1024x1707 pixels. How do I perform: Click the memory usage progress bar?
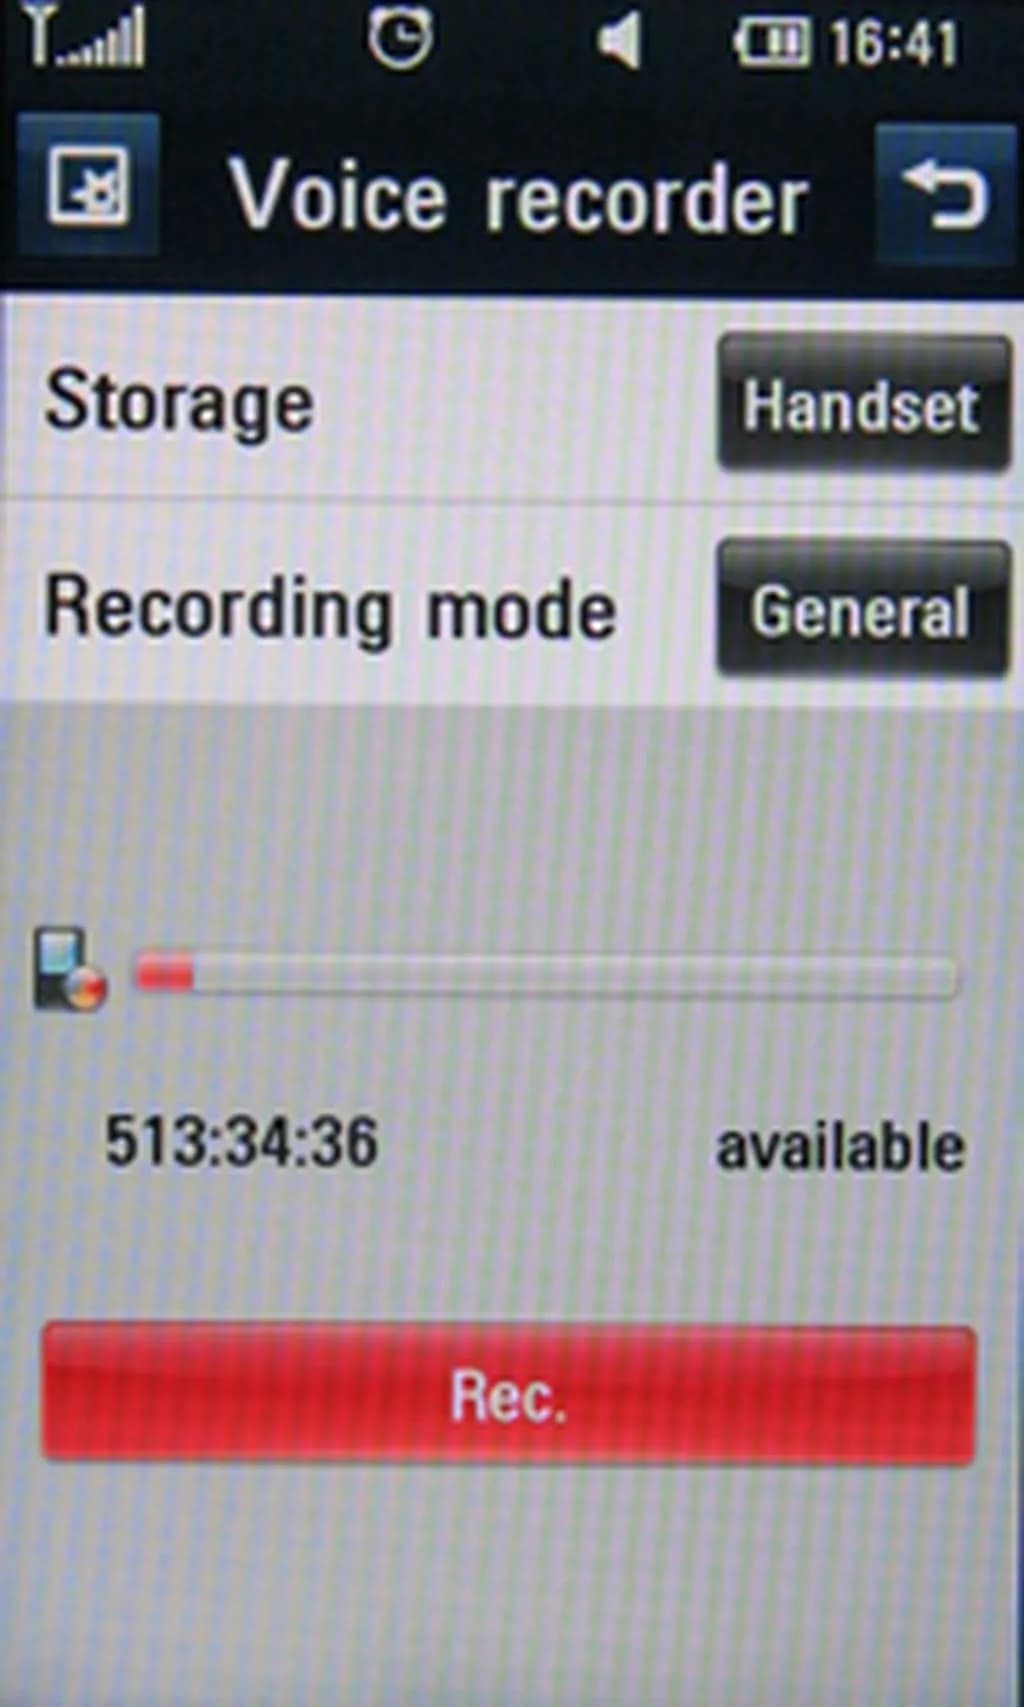click(546, 976)
